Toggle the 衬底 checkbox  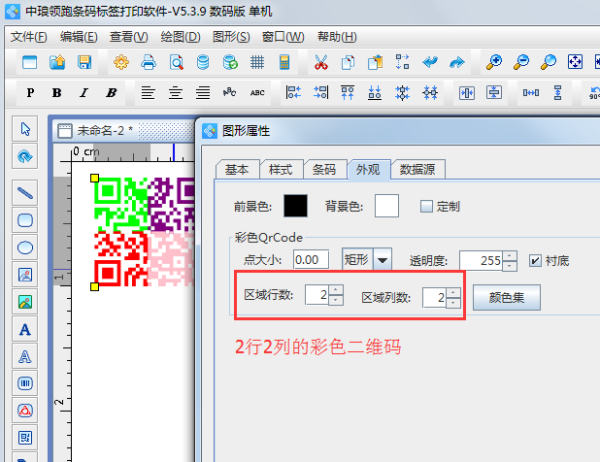coord(535,261)
